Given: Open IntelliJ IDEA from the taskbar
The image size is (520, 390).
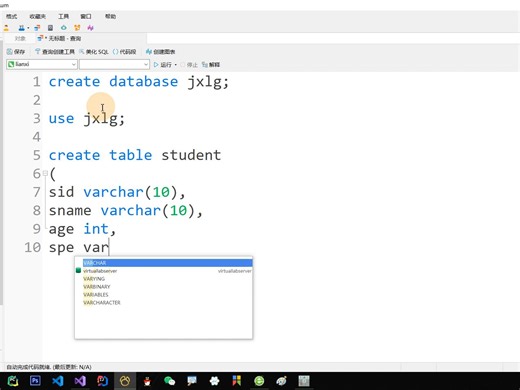Looking at the screenshot, I should pos(102,381).
